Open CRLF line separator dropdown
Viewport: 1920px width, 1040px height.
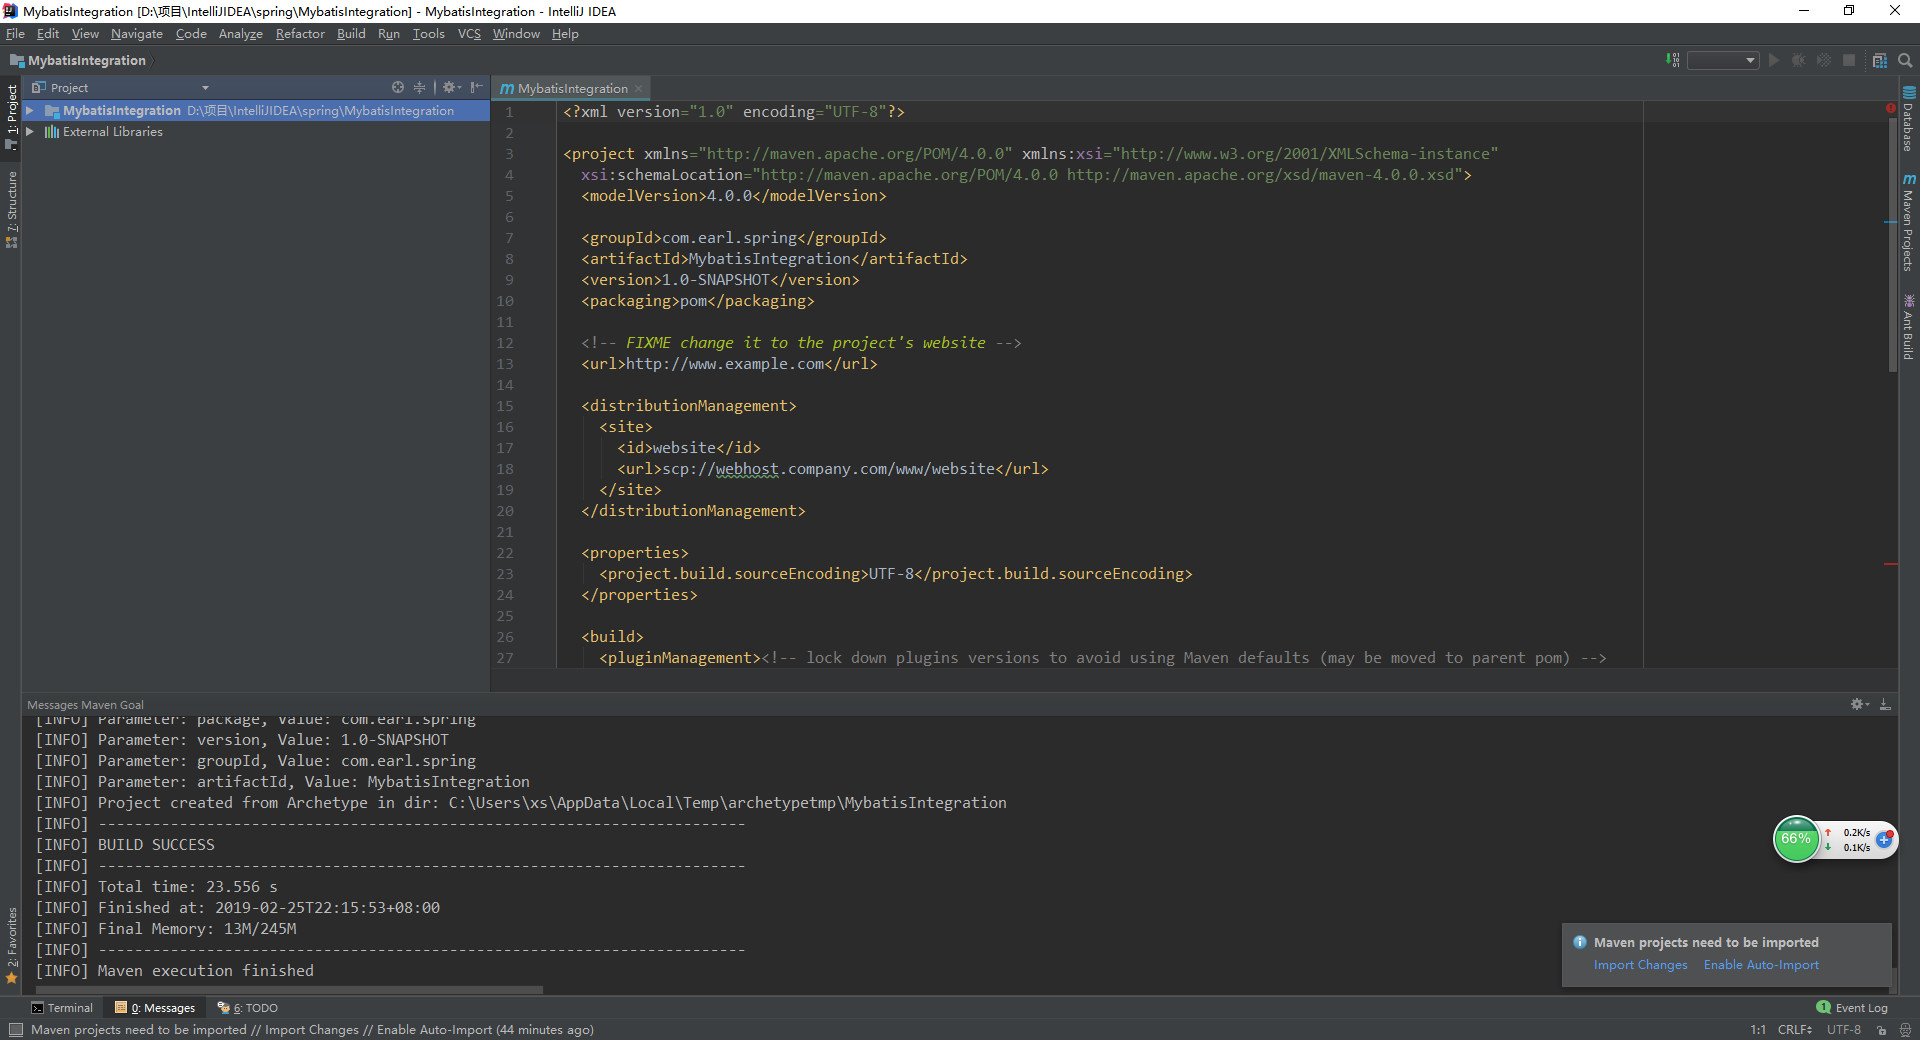coord(1795,1029)
